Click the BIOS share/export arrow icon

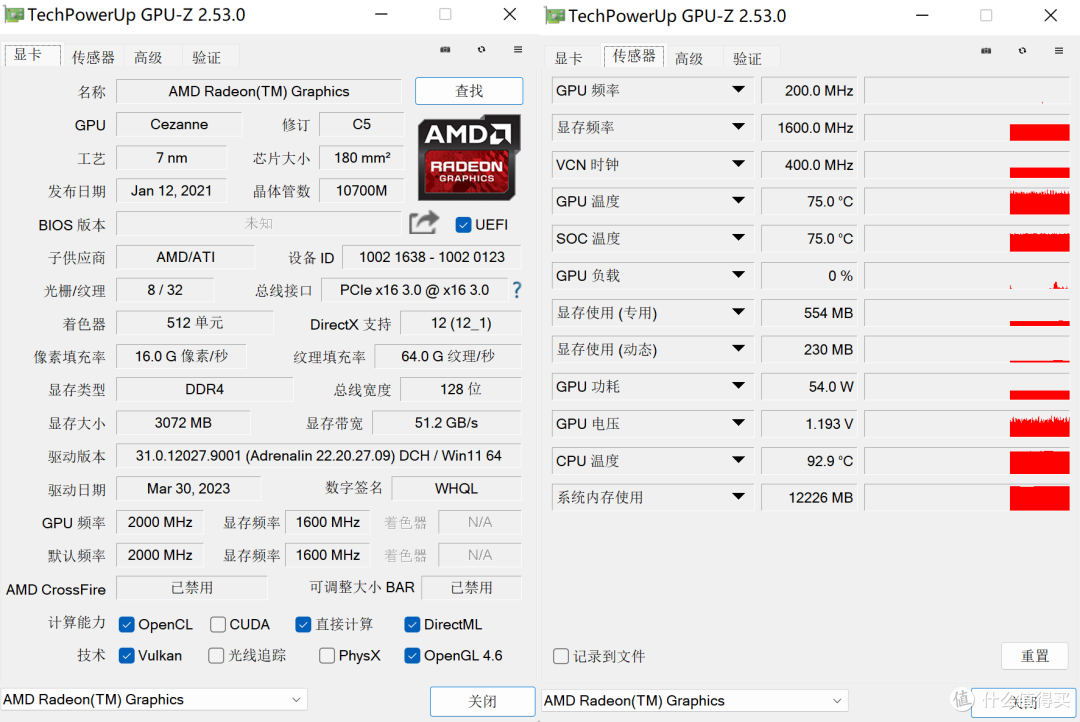[424, 223]
